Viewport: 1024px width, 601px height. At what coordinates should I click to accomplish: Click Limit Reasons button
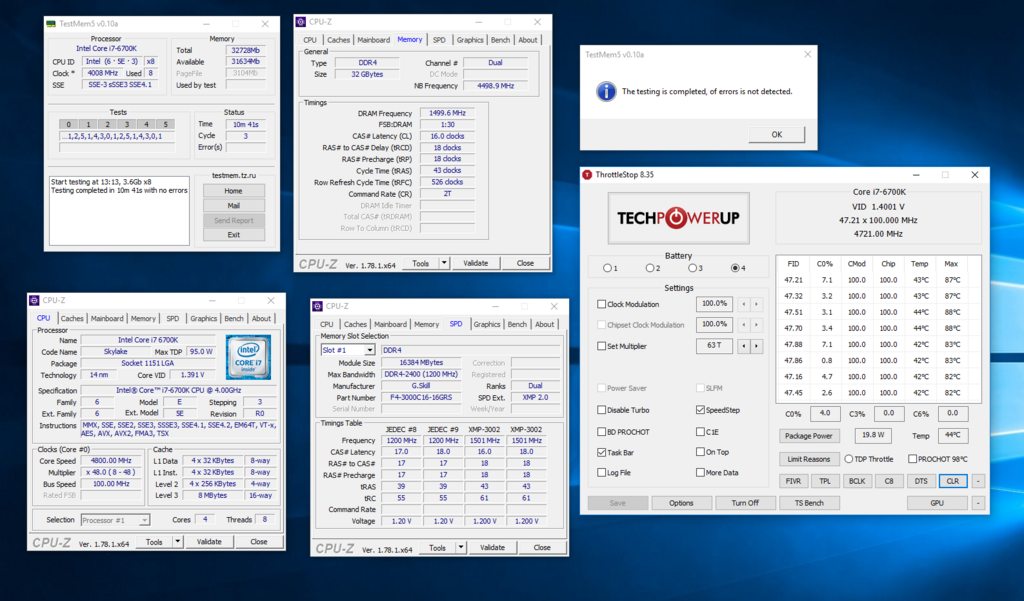click(x=808, y=459)
